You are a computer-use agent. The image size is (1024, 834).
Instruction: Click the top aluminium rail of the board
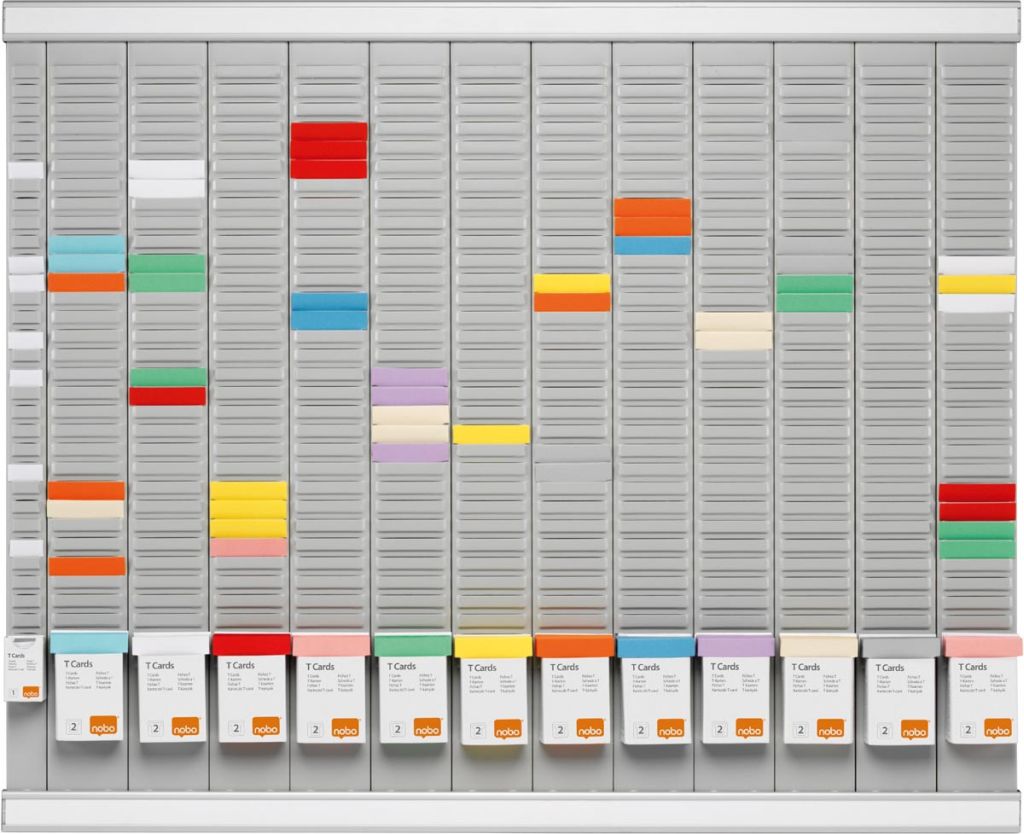point(512,22)
